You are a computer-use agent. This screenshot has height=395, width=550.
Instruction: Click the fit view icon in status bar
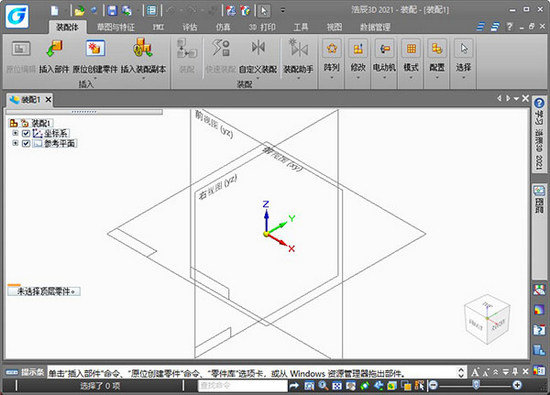[337, 386]
